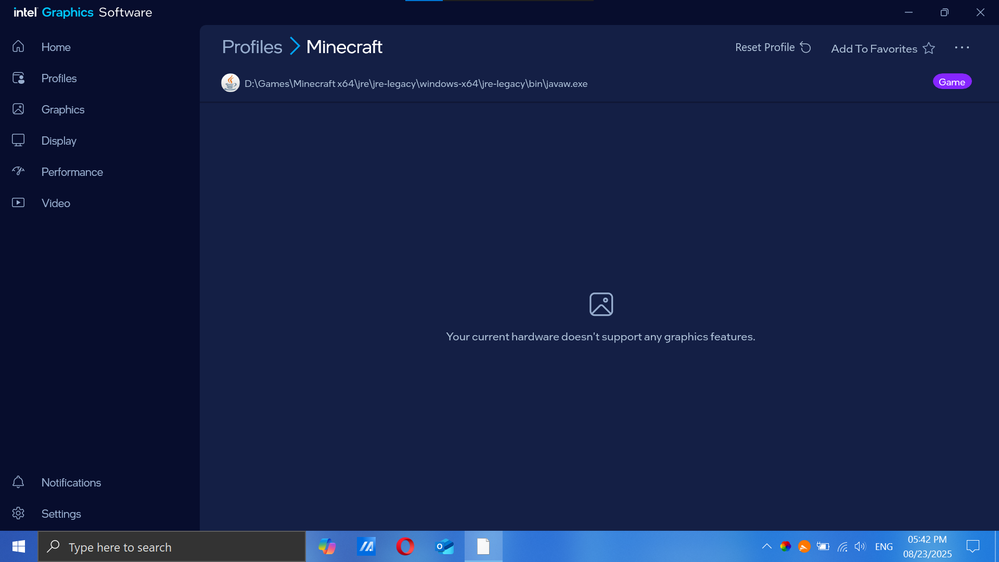
Task: Click the orange tray icon
Action: click(804, 547)
